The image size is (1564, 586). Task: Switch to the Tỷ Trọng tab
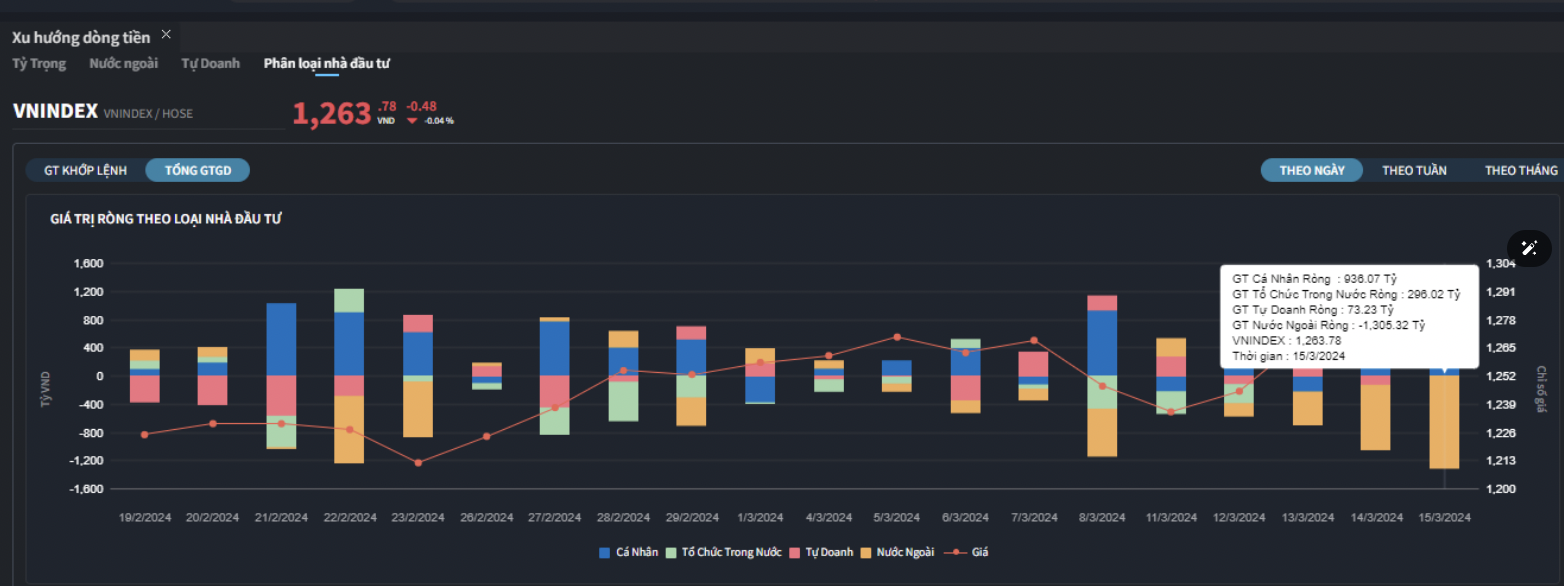pos(39,63)
